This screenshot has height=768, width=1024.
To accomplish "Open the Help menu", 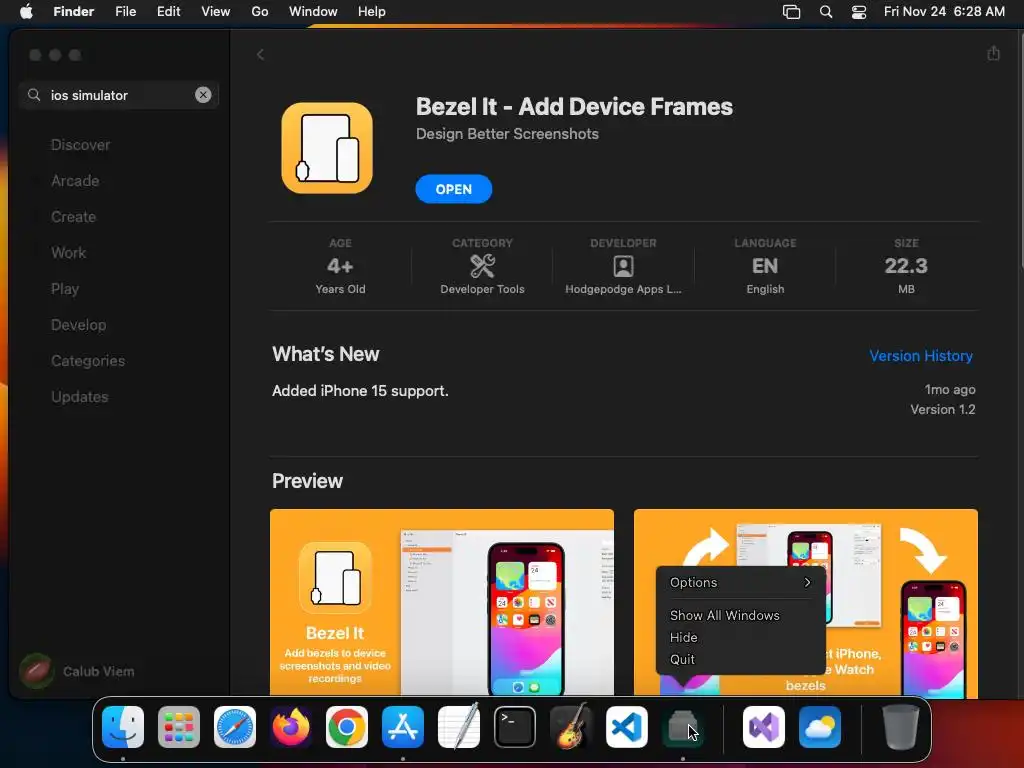I will coord(372,11).
